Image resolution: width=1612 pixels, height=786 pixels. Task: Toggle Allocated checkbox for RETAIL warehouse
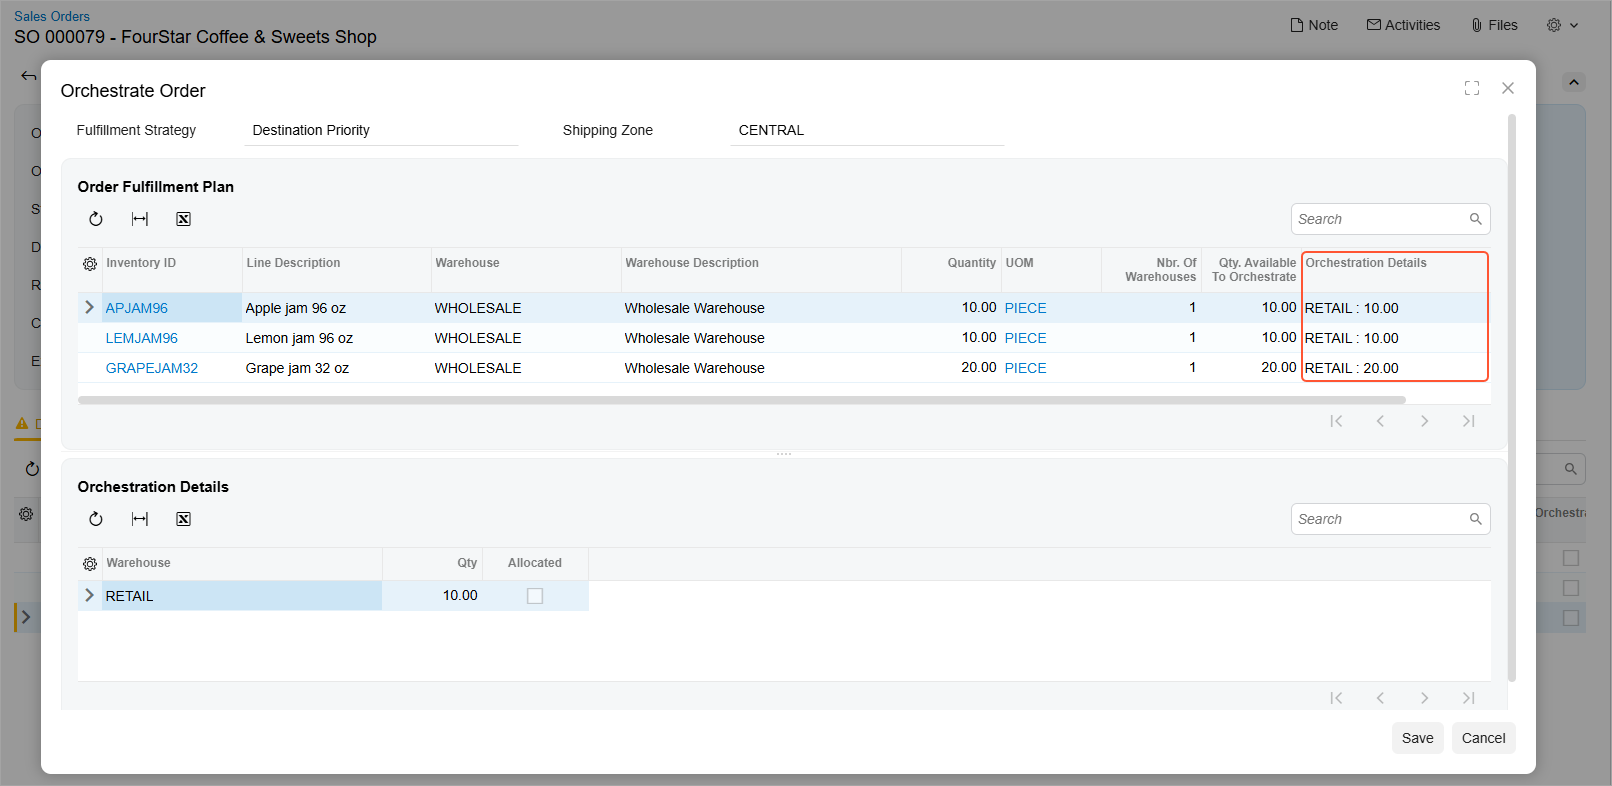(535, 596)
